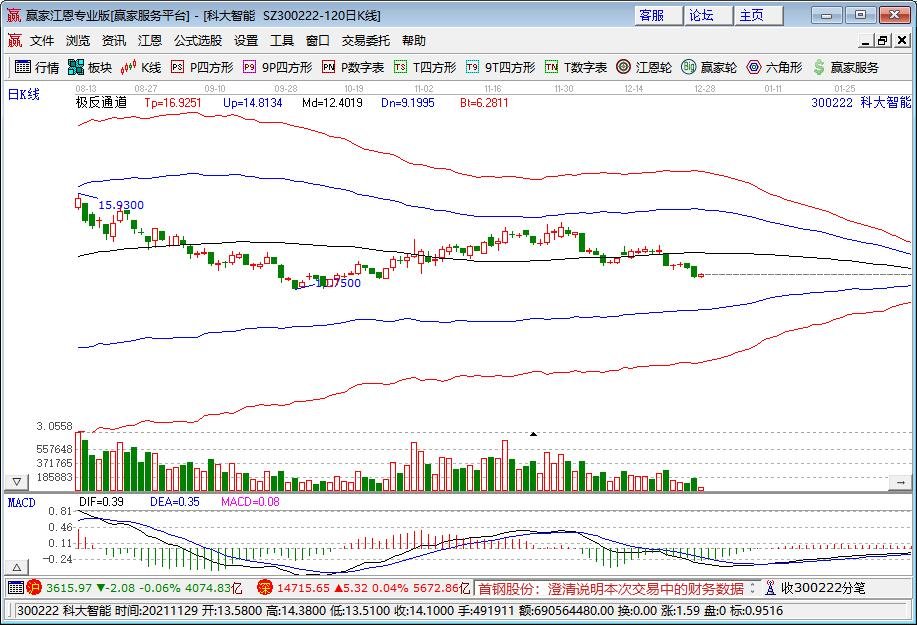The height and width of the screenshot is (625, 917).
Task: Minimize the inner chart window
Action: [866, 40]
